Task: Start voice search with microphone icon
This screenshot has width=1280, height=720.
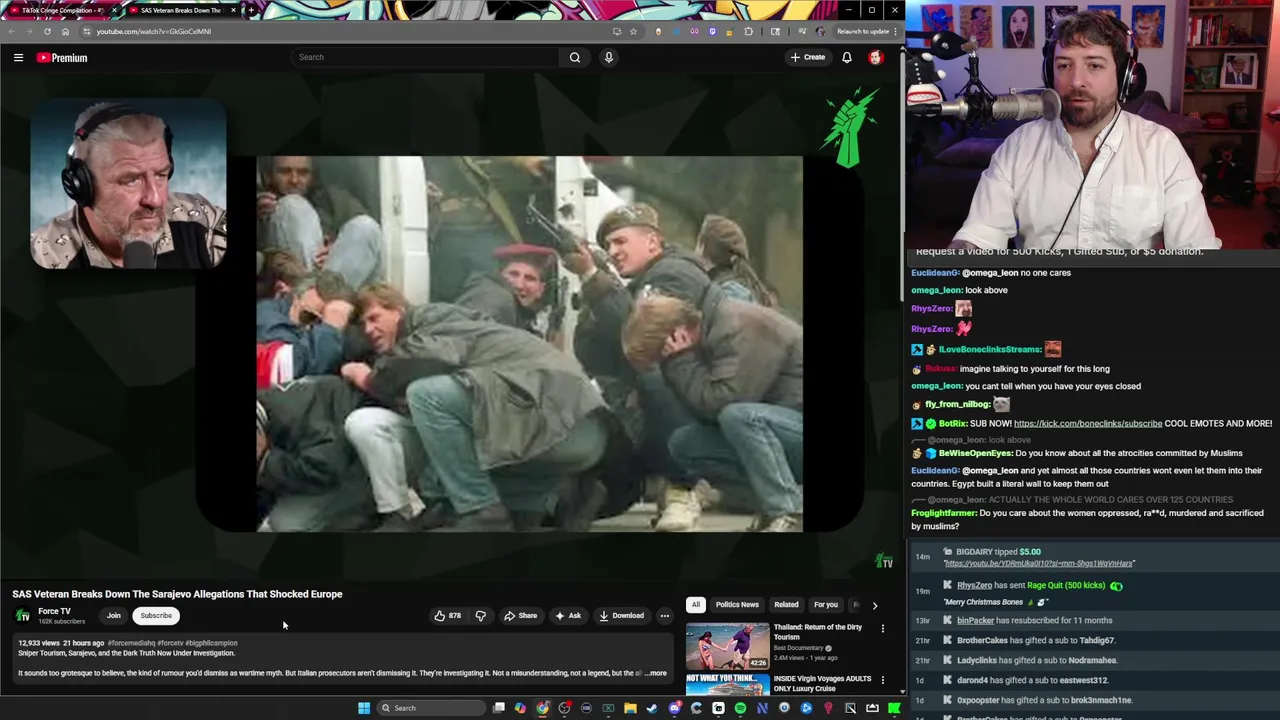Action: pos(608,57)
